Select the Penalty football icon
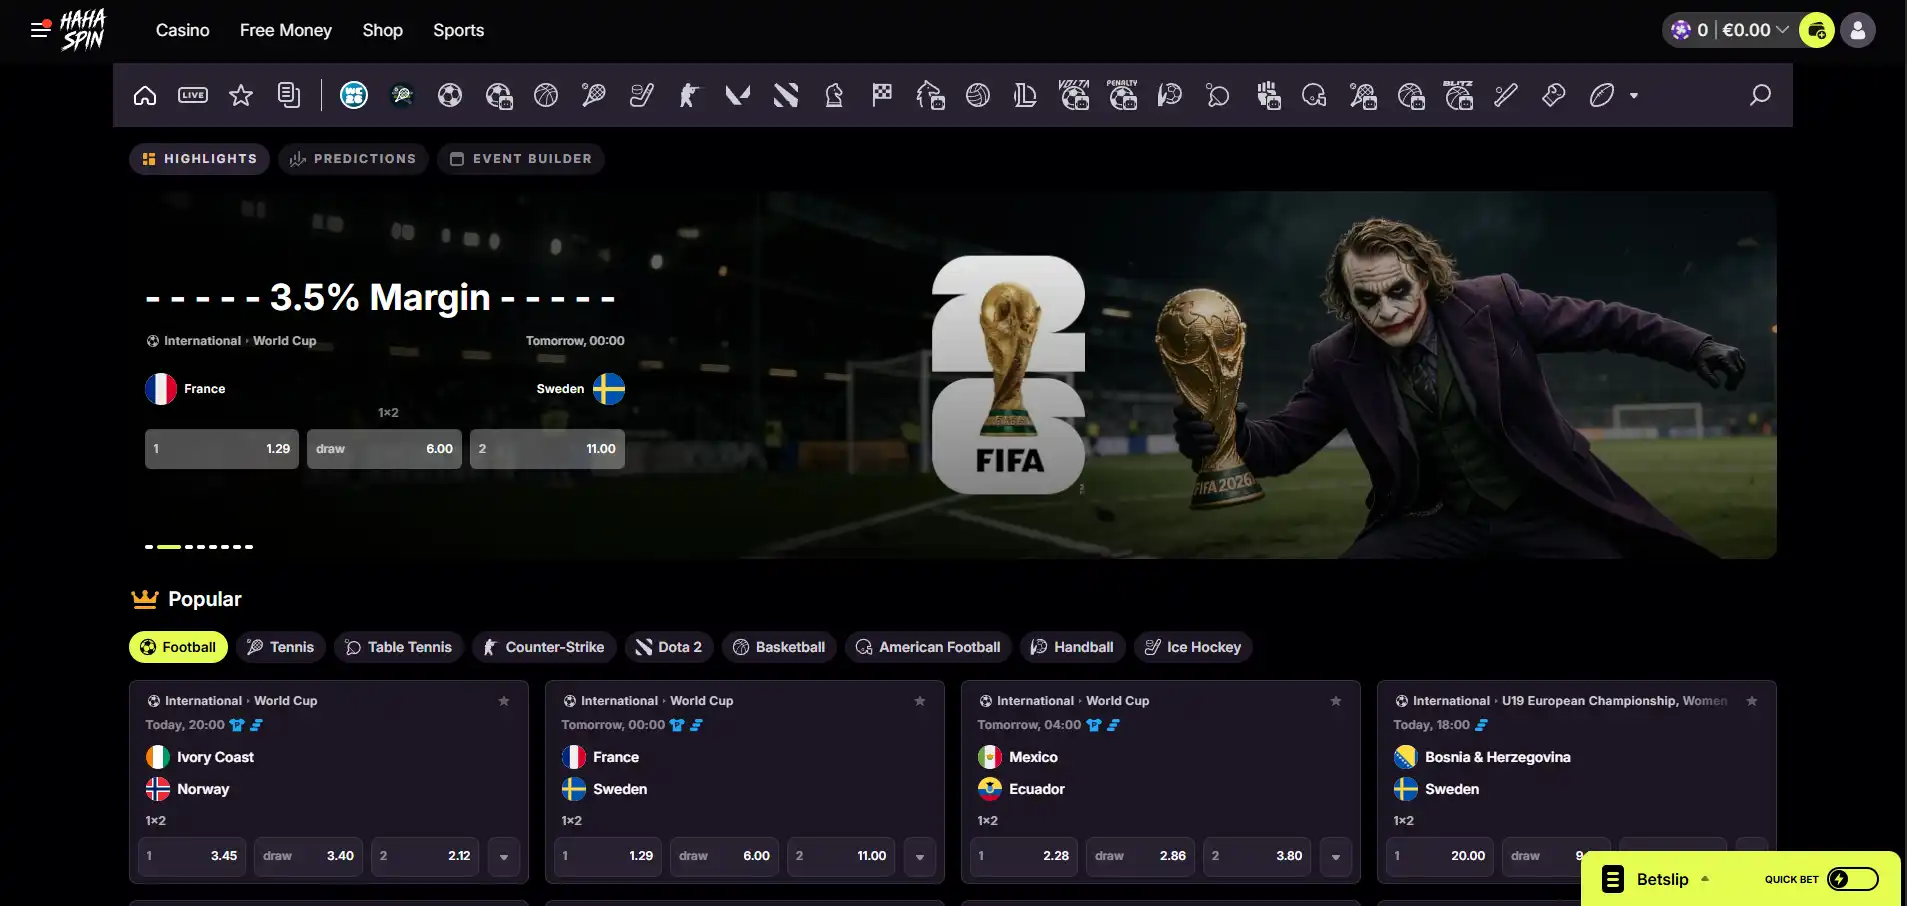 (1122, 95)
